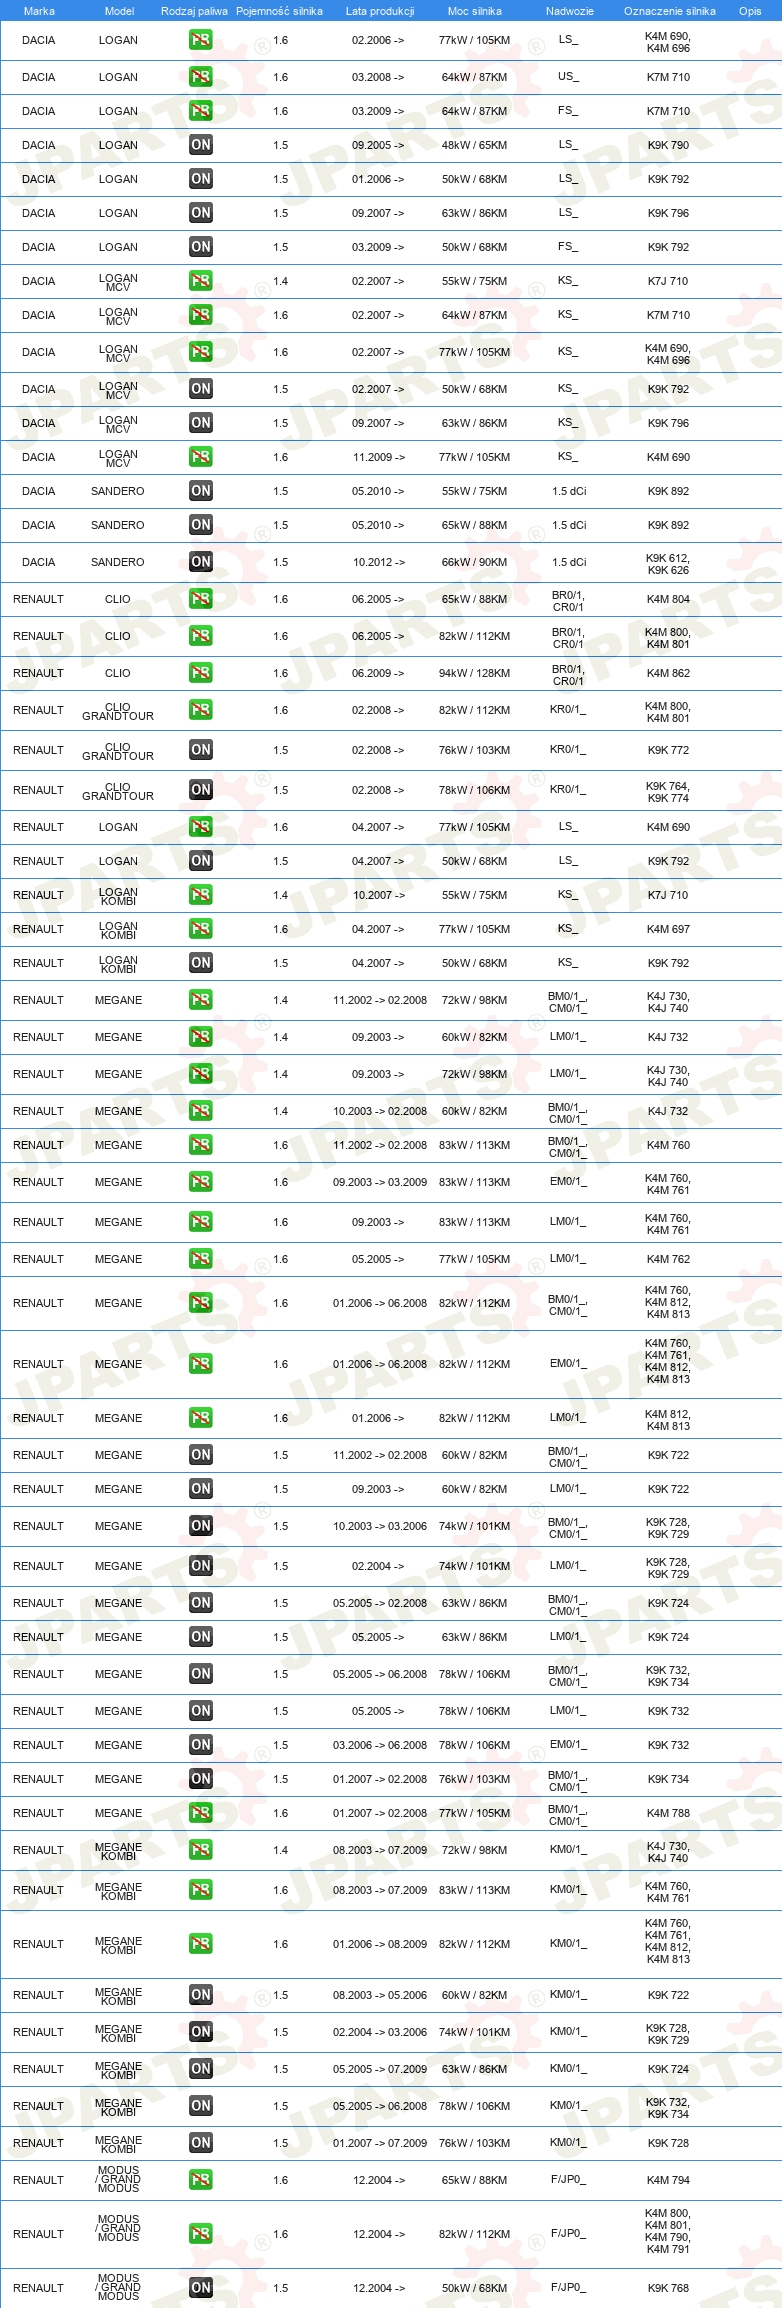Click the production range 01.2006 -> 08.2009

(380, 1944)
